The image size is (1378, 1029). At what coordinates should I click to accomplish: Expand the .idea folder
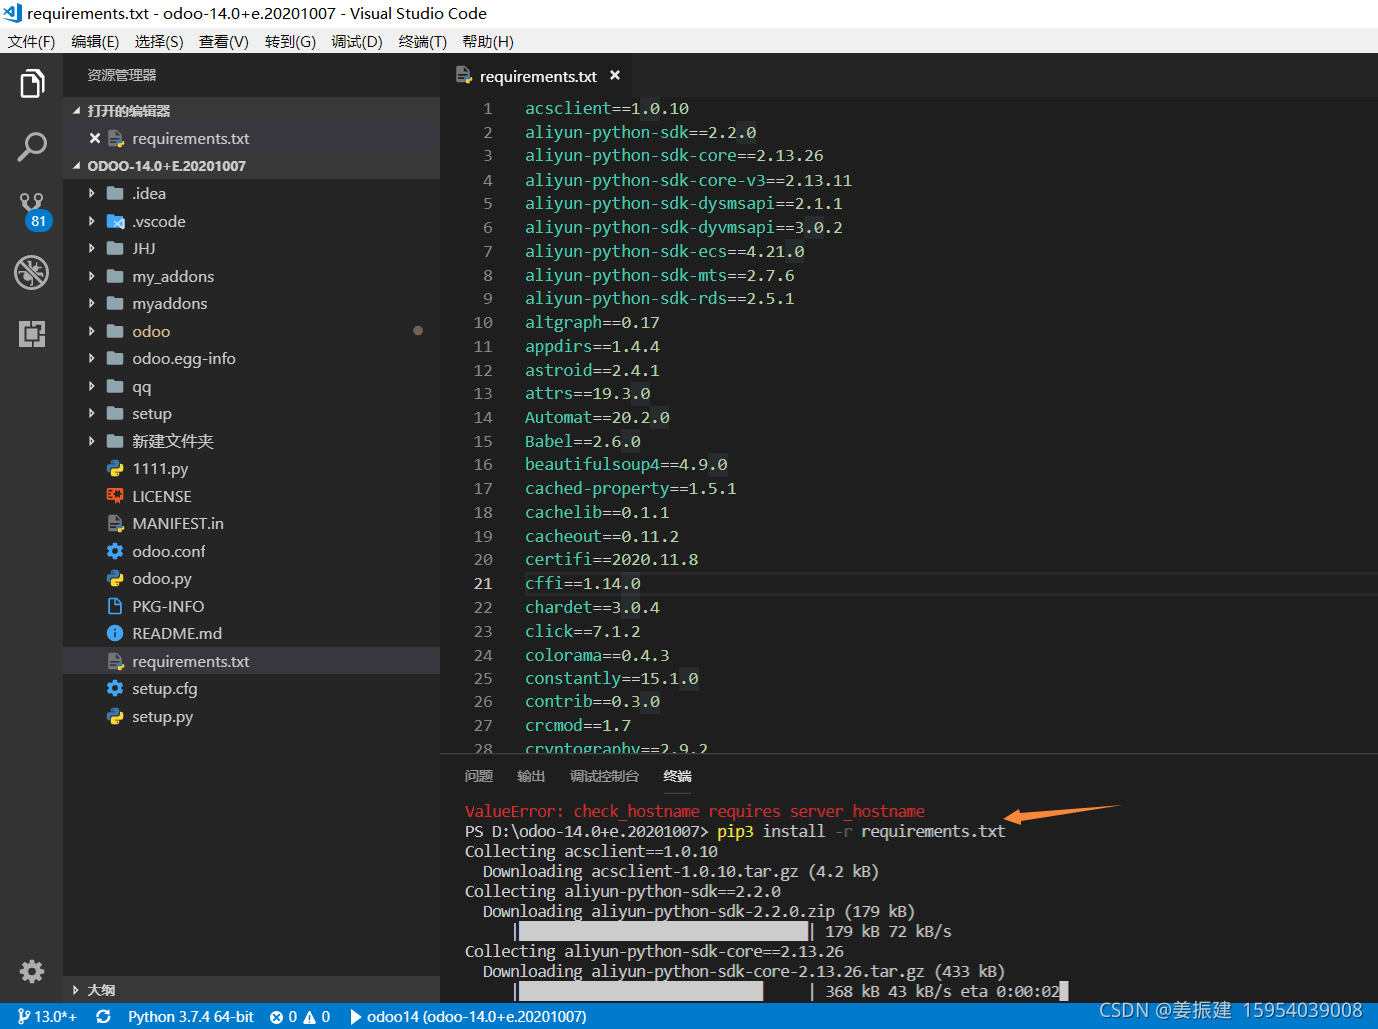click(x=251, y=194)
